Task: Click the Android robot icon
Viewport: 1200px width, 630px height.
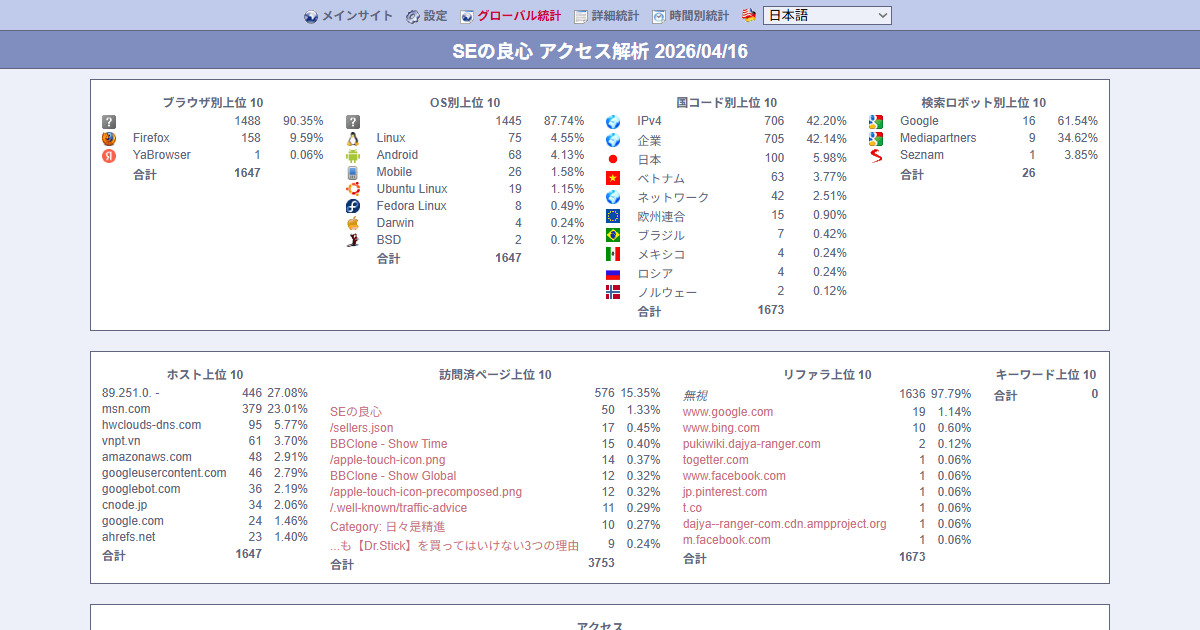Action: coord(352,155)
